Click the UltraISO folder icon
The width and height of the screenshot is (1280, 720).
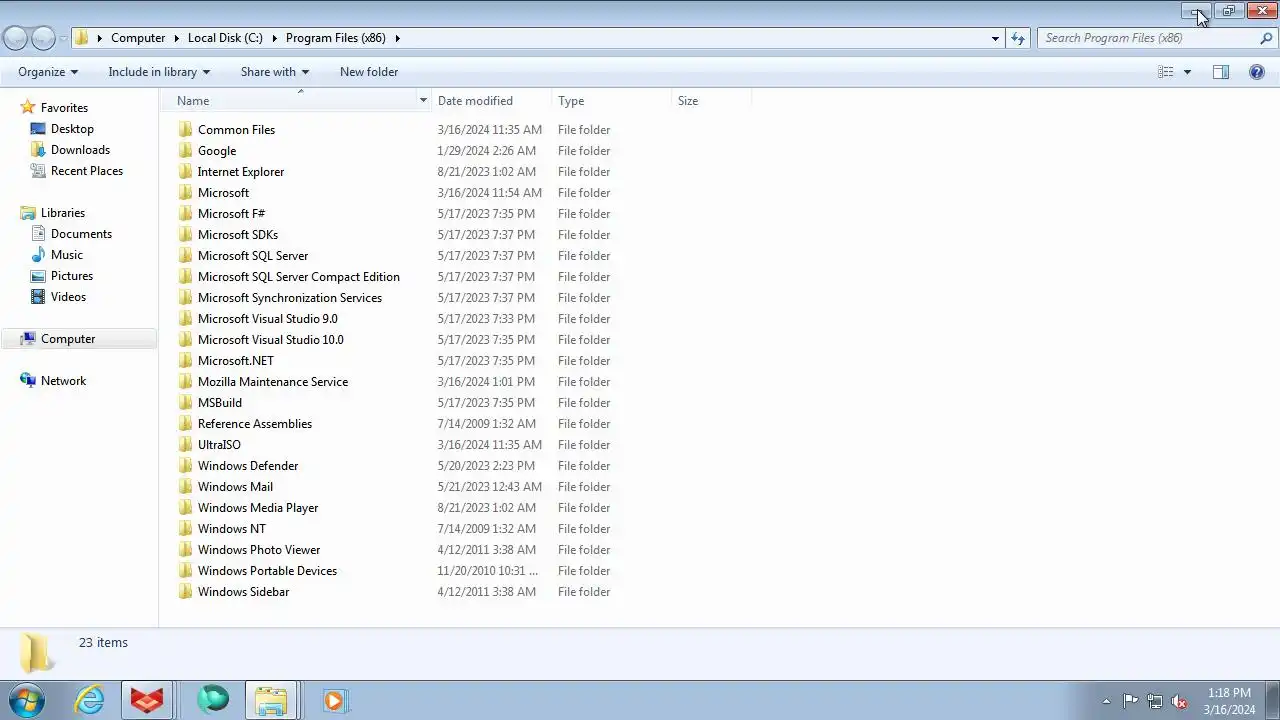click(185, 445)
